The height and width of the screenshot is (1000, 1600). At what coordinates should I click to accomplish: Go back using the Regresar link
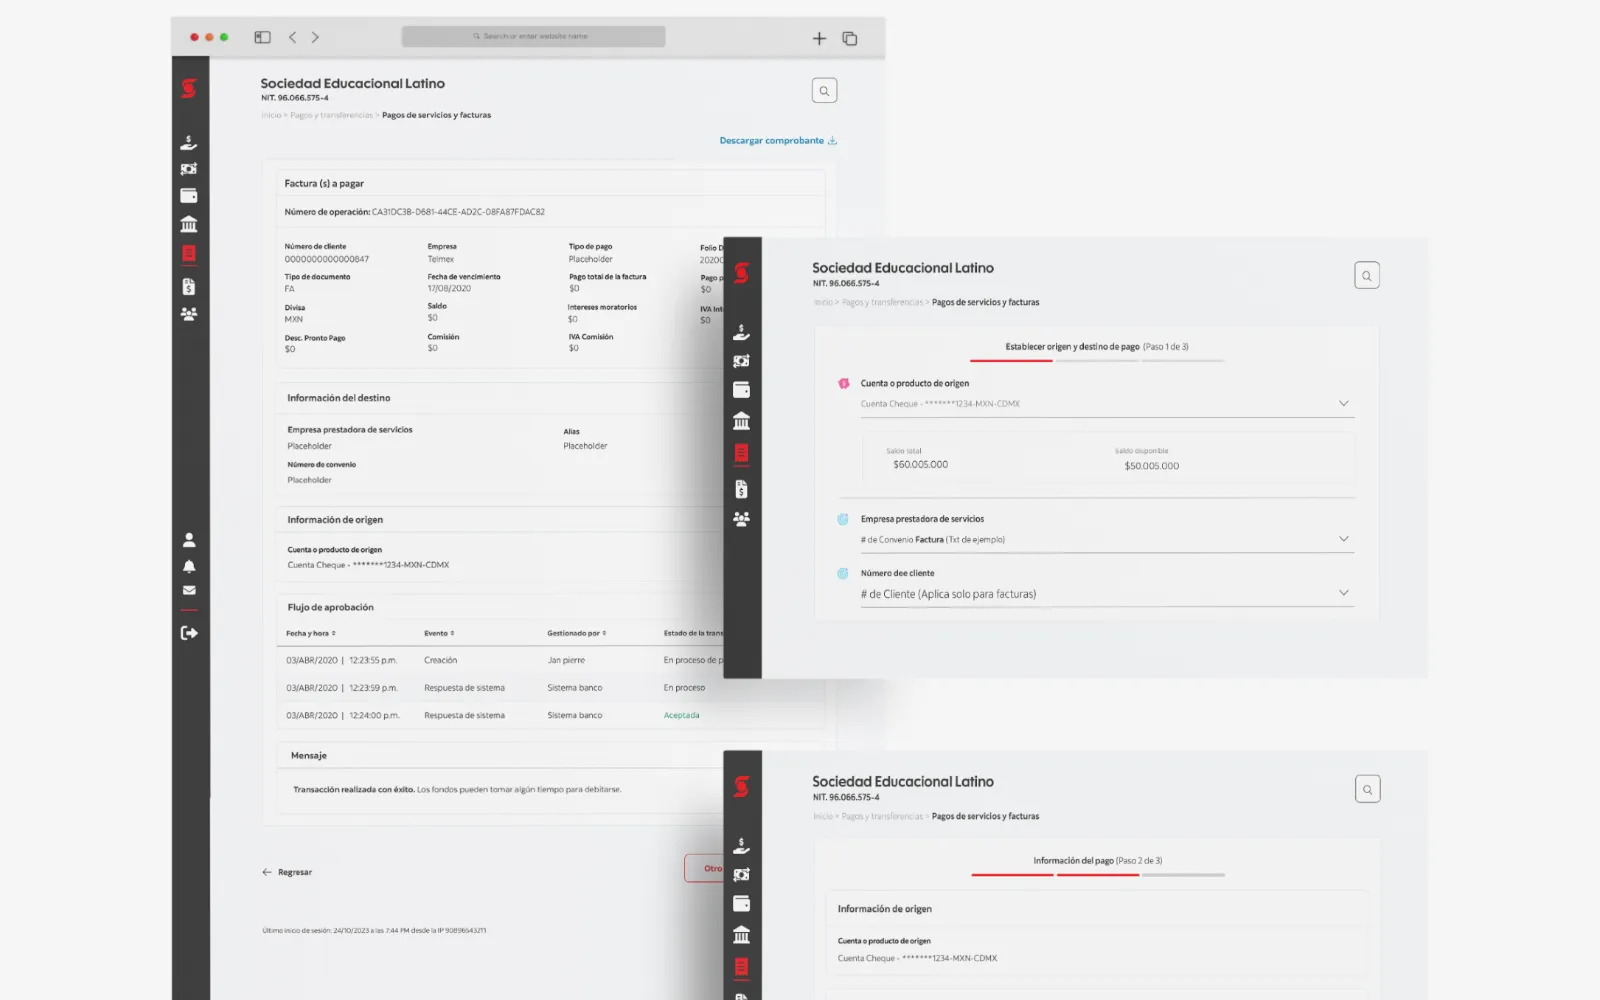coord(287,872)
